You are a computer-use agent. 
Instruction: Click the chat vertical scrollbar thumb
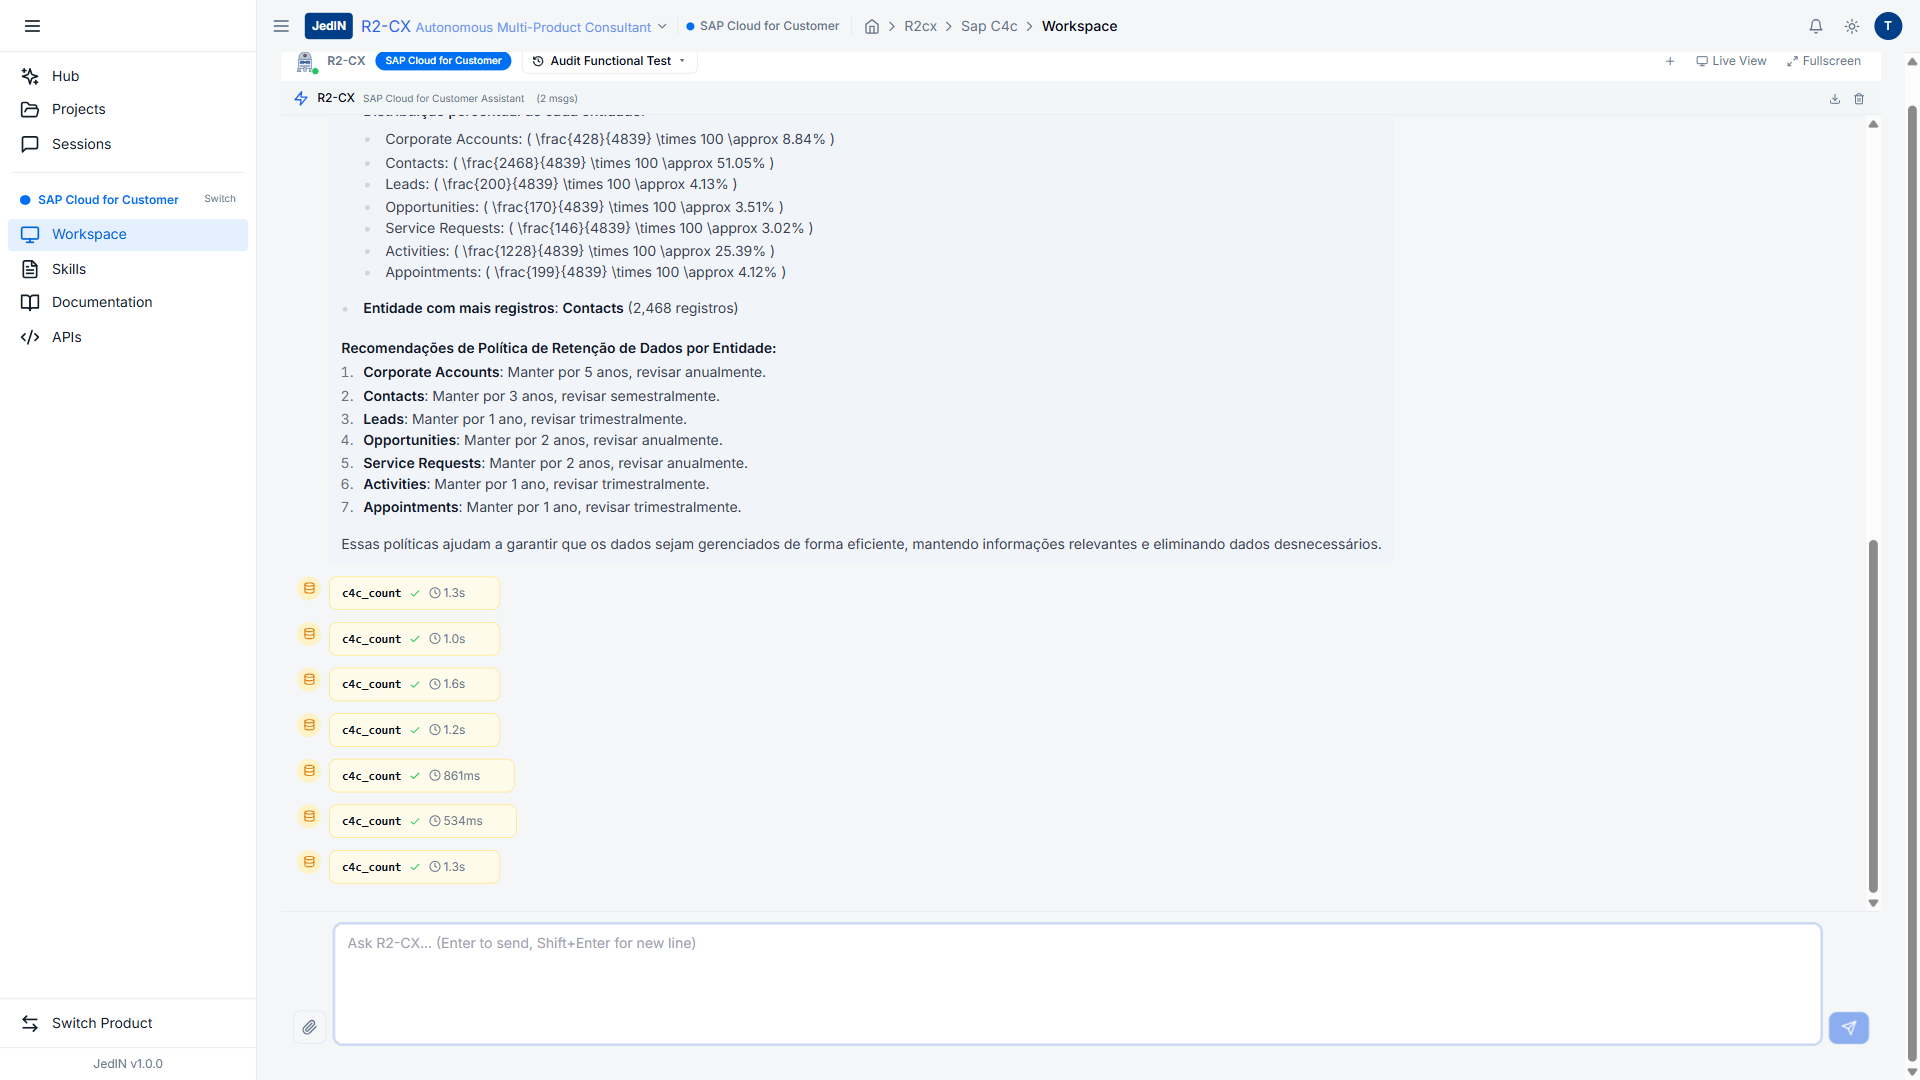tap(1873, 715)
